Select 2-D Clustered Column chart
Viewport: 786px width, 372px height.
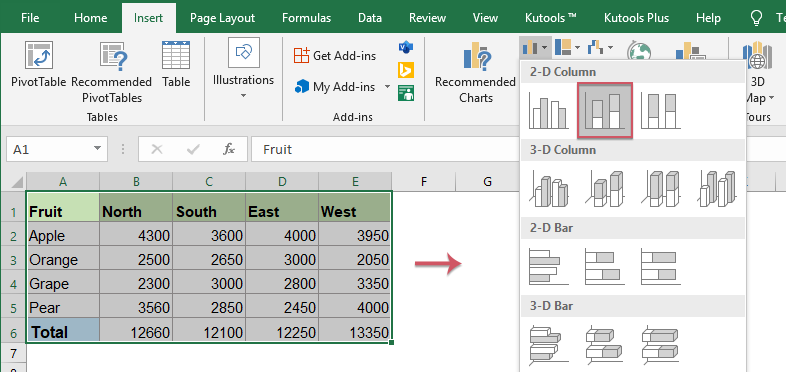click(x=549, y=111)
